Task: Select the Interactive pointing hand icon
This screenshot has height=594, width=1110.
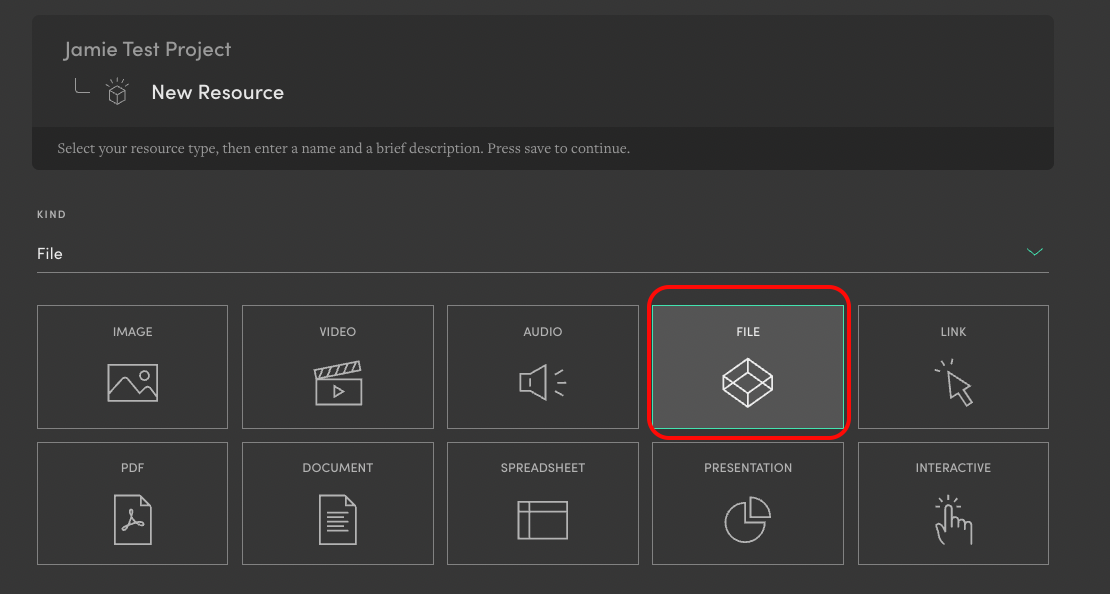Action: (952, 519)
